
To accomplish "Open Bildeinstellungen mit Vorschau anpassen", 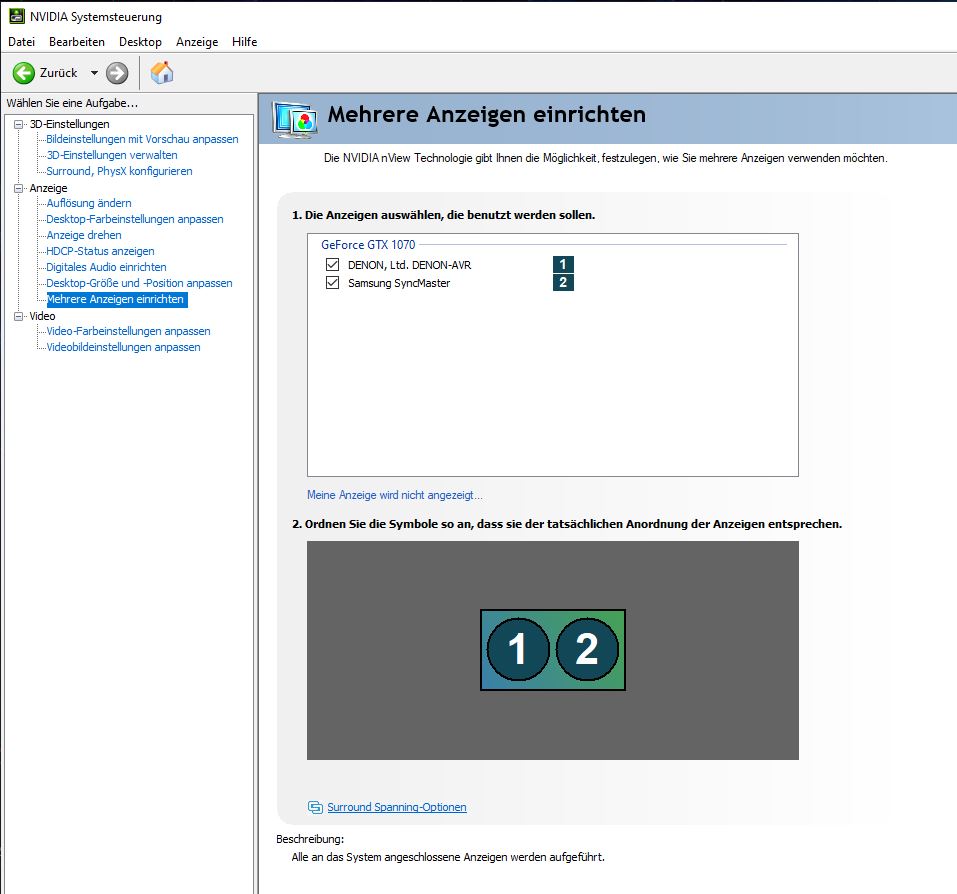I will click(142, 139).
